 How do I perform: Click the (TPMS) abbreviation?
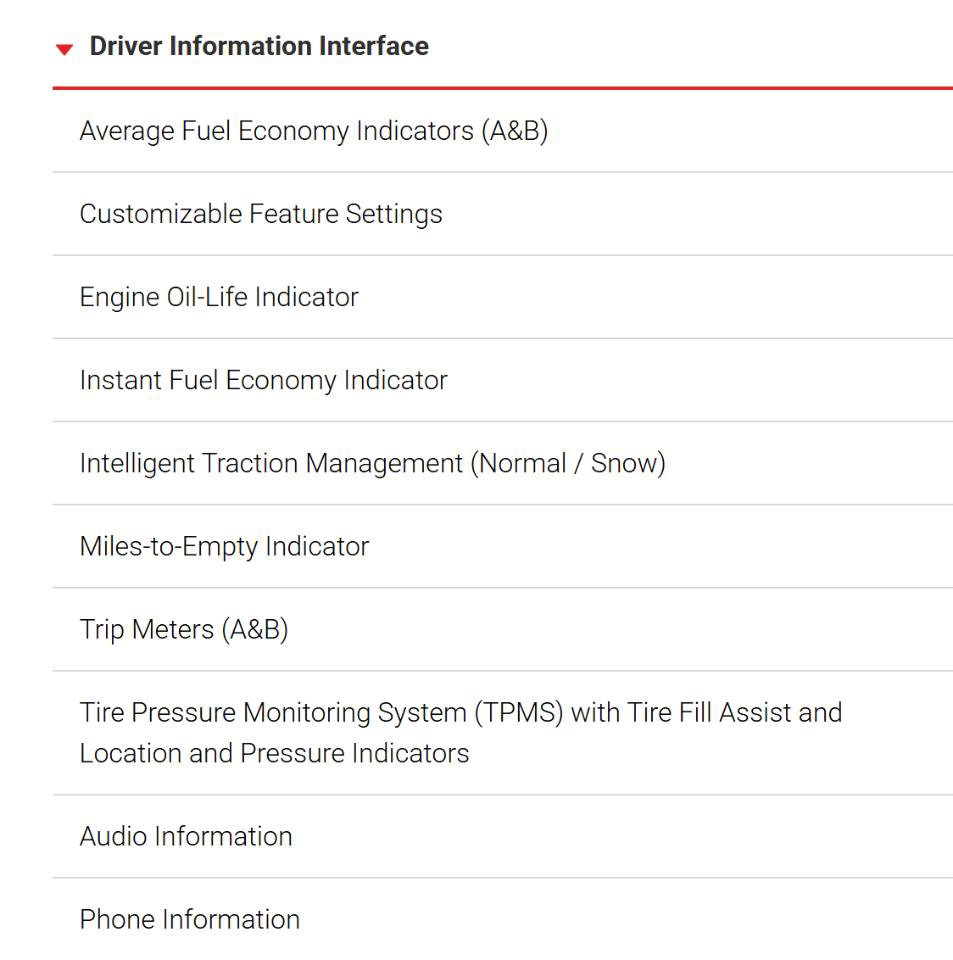[x=518, y=713]
